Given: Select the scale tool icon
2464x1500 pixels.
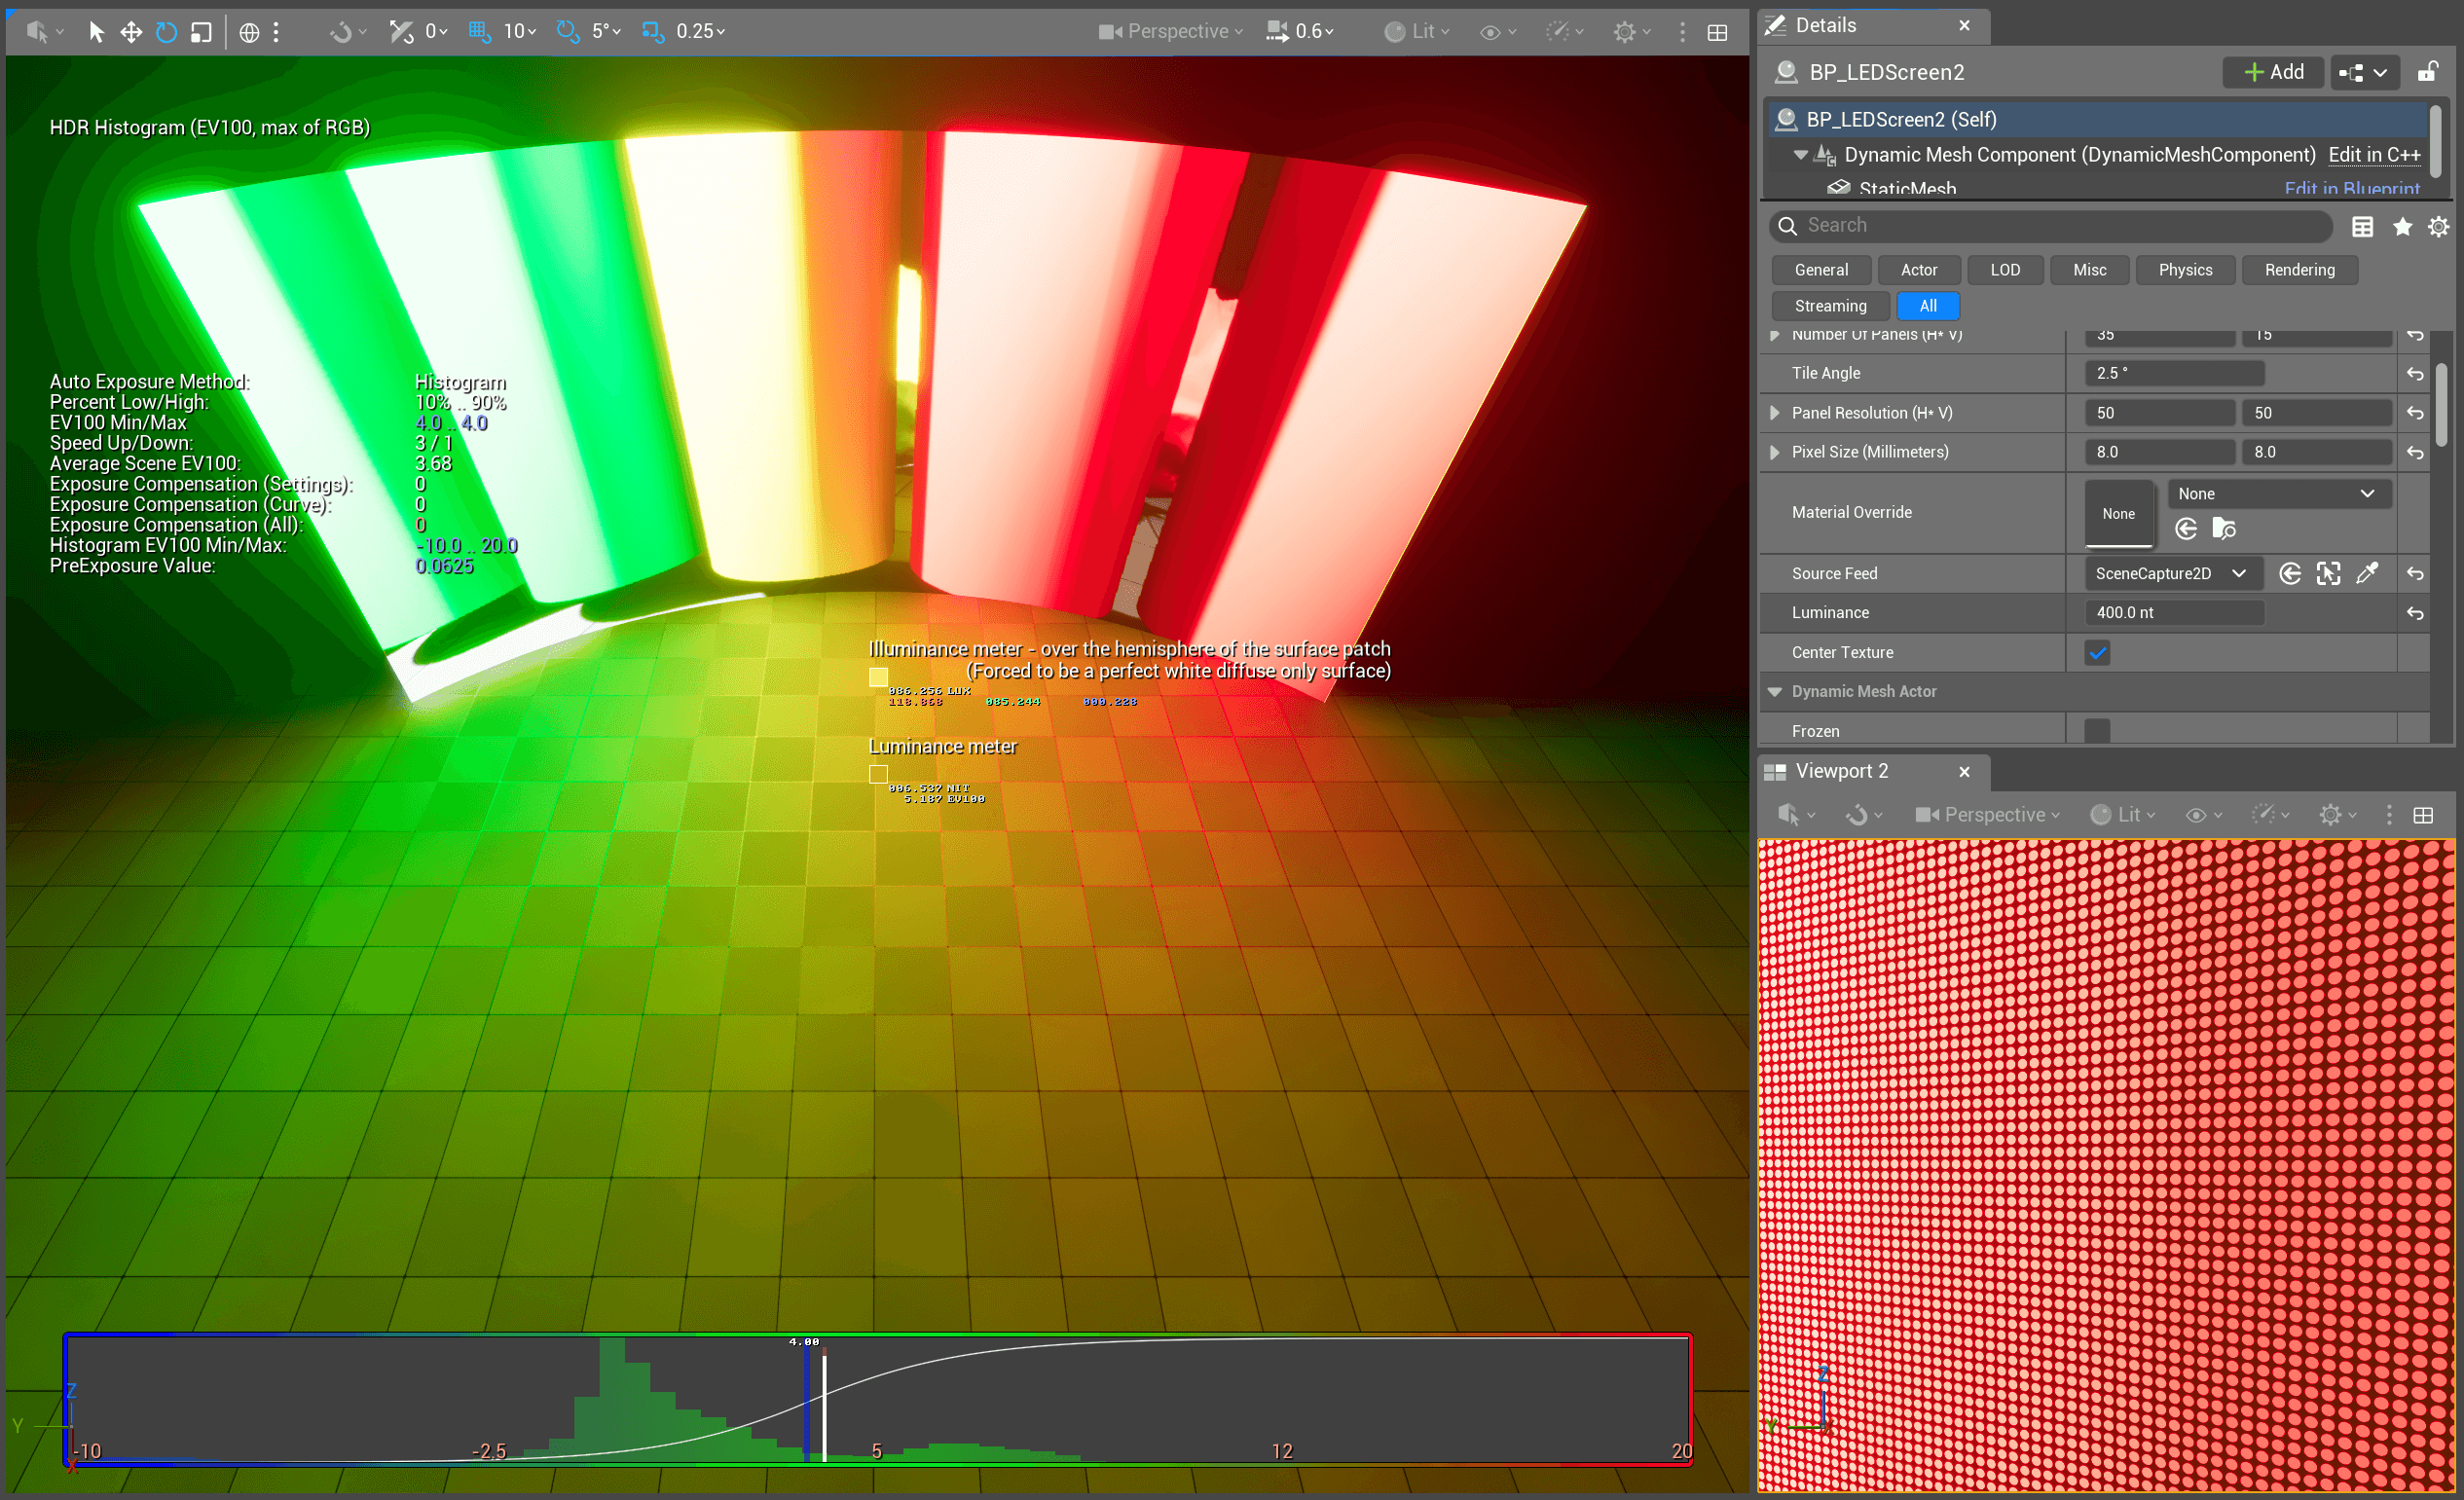Looking at the screenshot, I should [201, 32].
